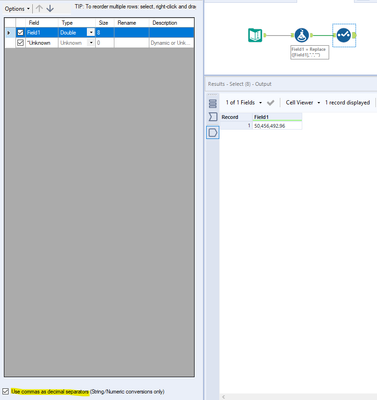Select the Select tool checkmark node
Image resolution: width=377 pixels, height=400 pixels.
click(x=344, y=35)
